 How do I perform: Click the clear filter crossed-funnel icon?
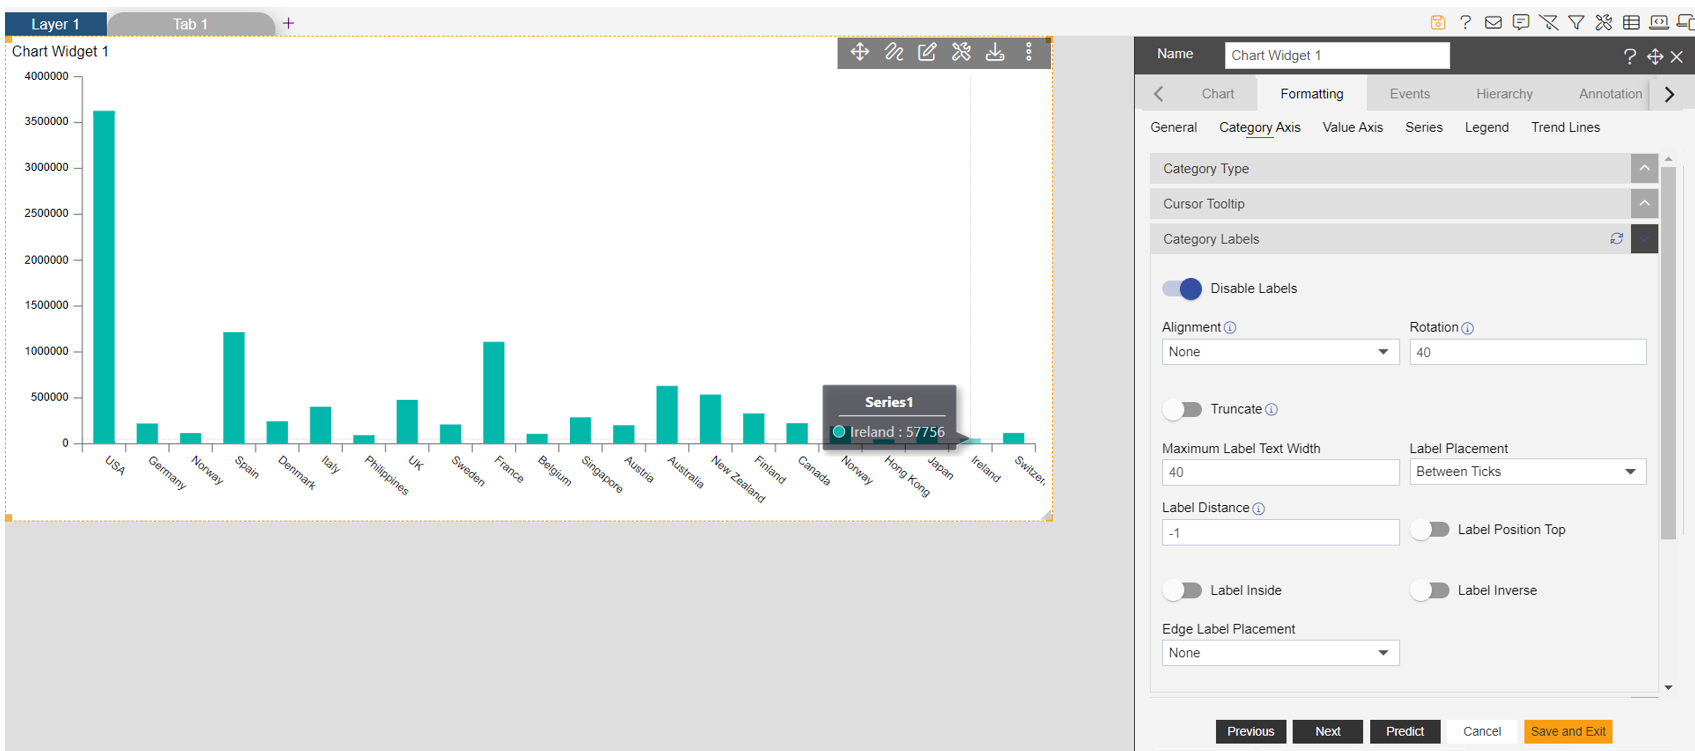pyautogui.click(x=1549, y=22)
